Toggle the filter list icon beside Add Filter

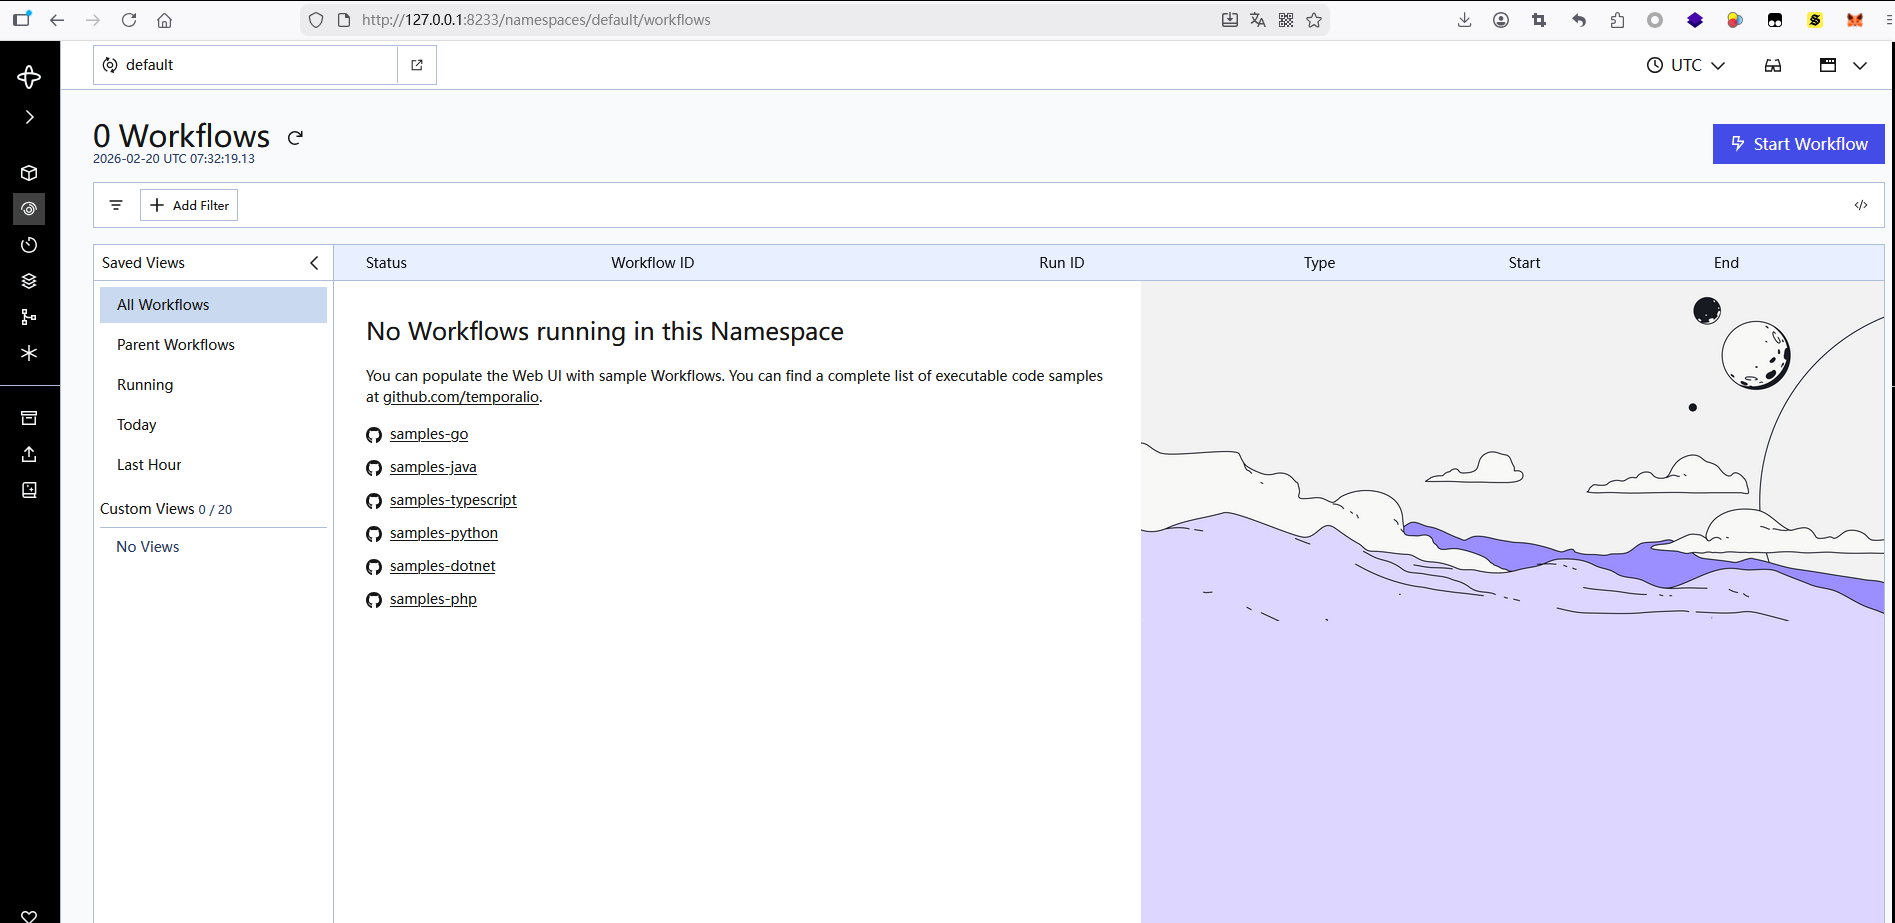tap(116, 205)
